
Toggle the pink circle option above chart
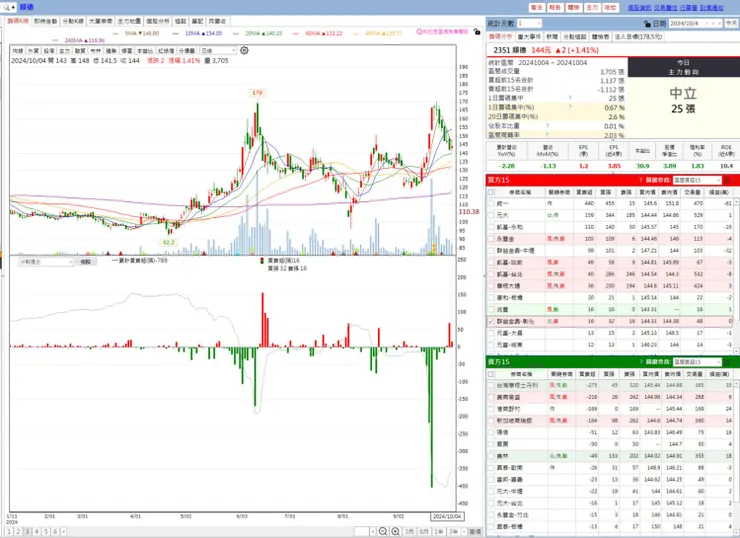coord(419,32)
